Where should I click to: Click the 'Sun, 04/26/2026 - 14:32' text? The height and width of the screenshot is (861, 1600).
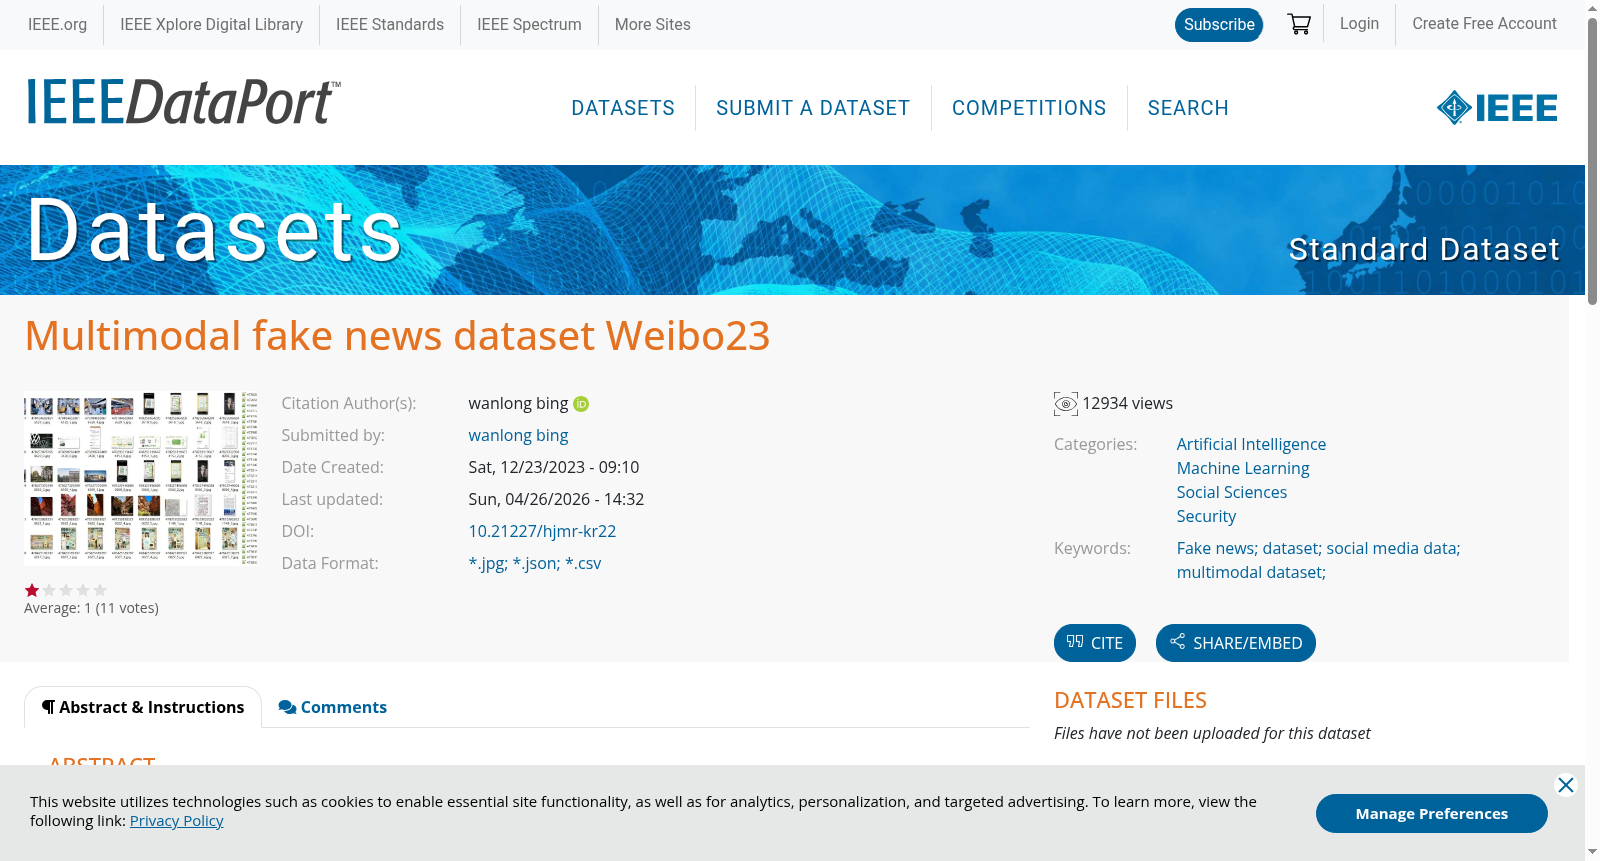pos(556,500)
